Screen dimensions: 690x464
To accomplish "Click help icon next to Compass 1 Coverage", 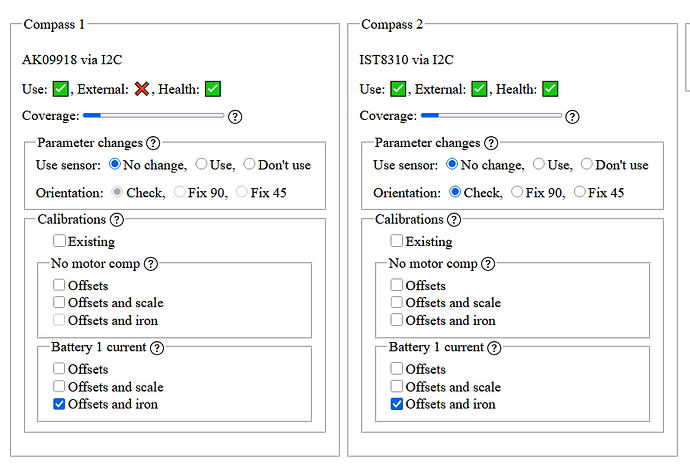I will [235, 117].
